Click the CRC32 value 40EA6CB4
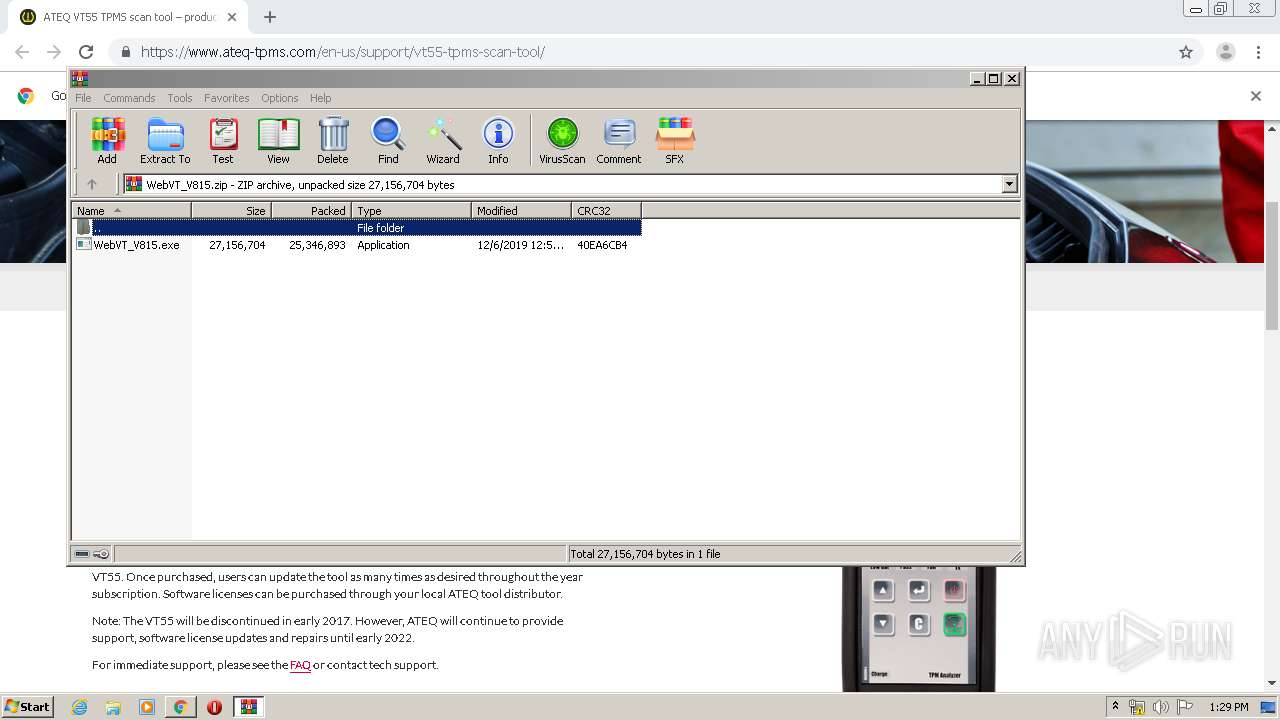This screenshot has height=720, width=1280. coord(602,245)
